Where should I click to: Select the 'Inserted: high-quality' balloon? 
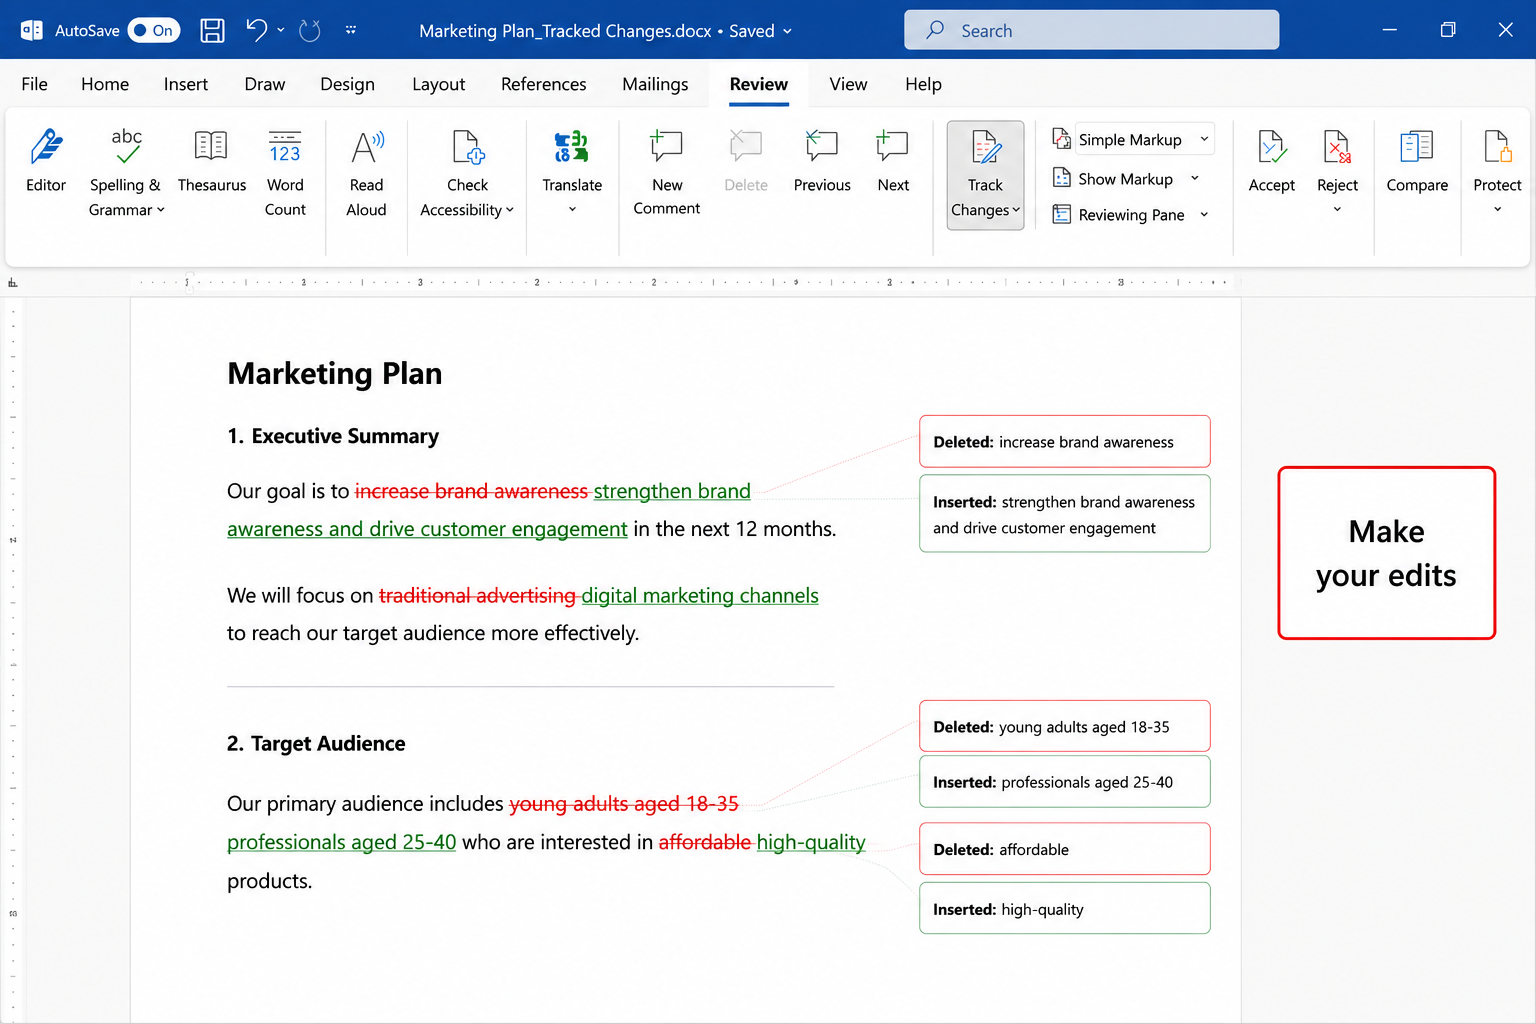pyautogui.click(x=1065, y=908)
